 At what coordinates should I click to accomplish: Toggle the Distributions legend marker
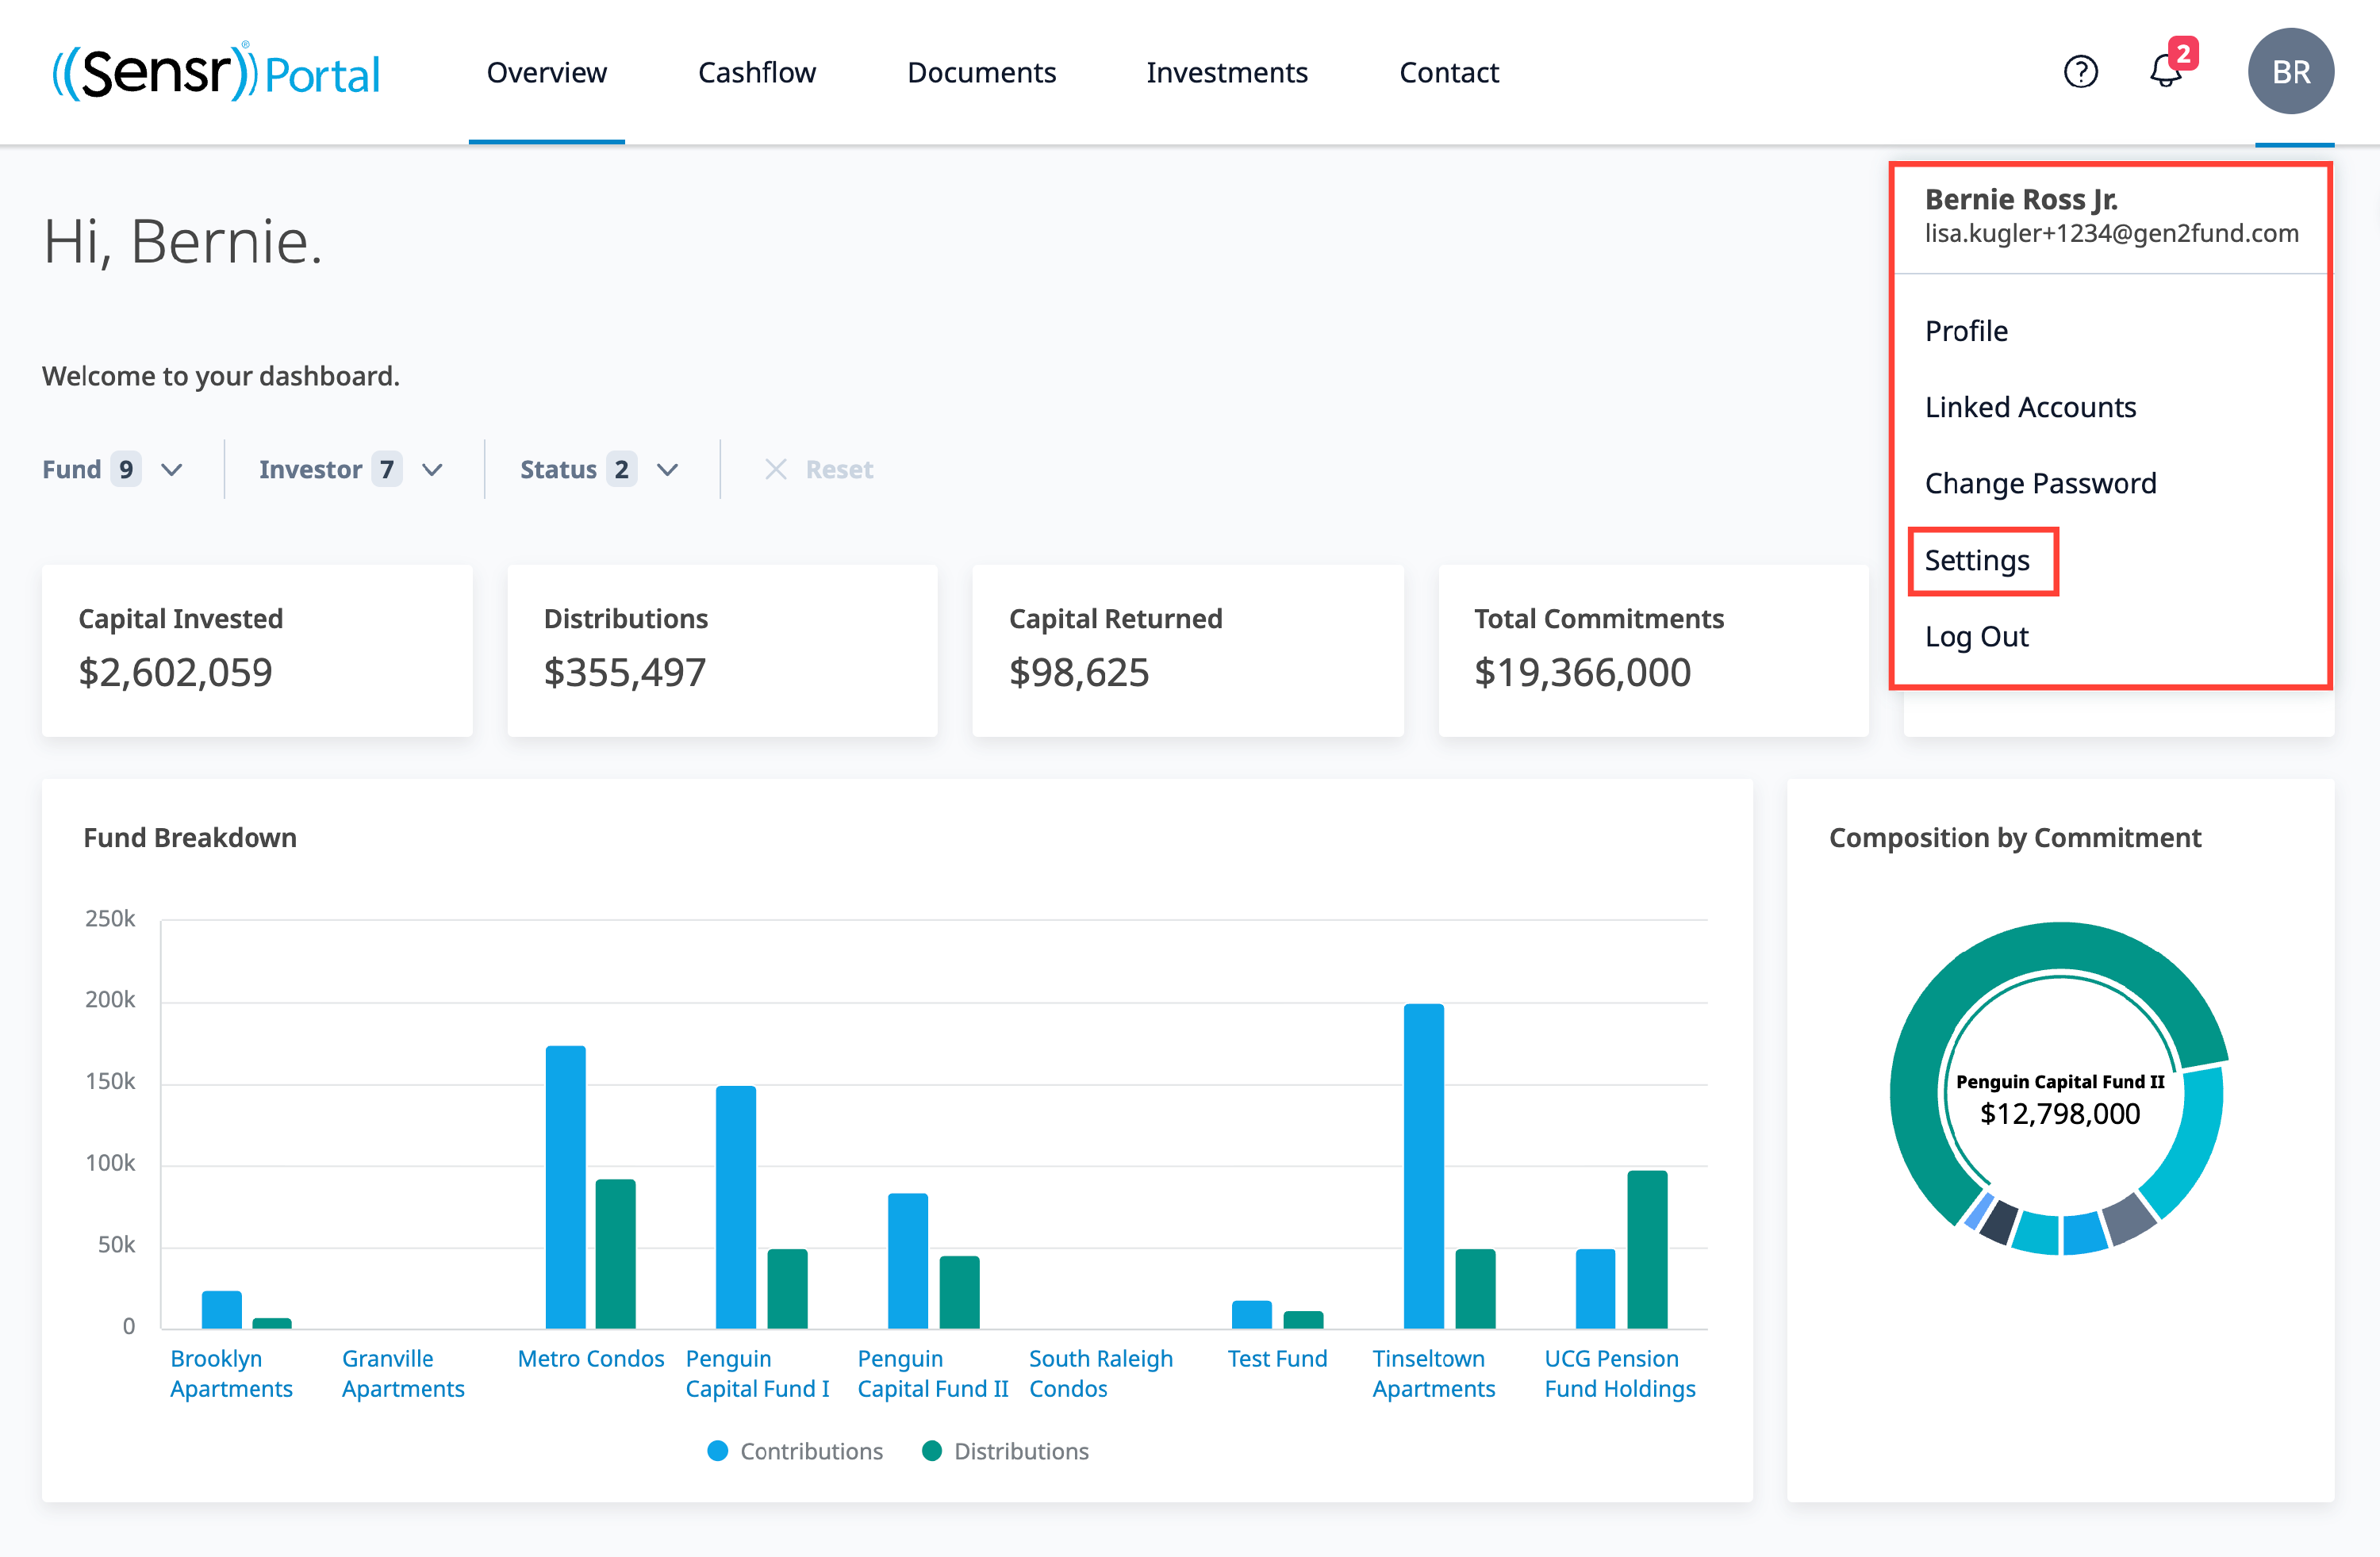[x=931, y=1451]
